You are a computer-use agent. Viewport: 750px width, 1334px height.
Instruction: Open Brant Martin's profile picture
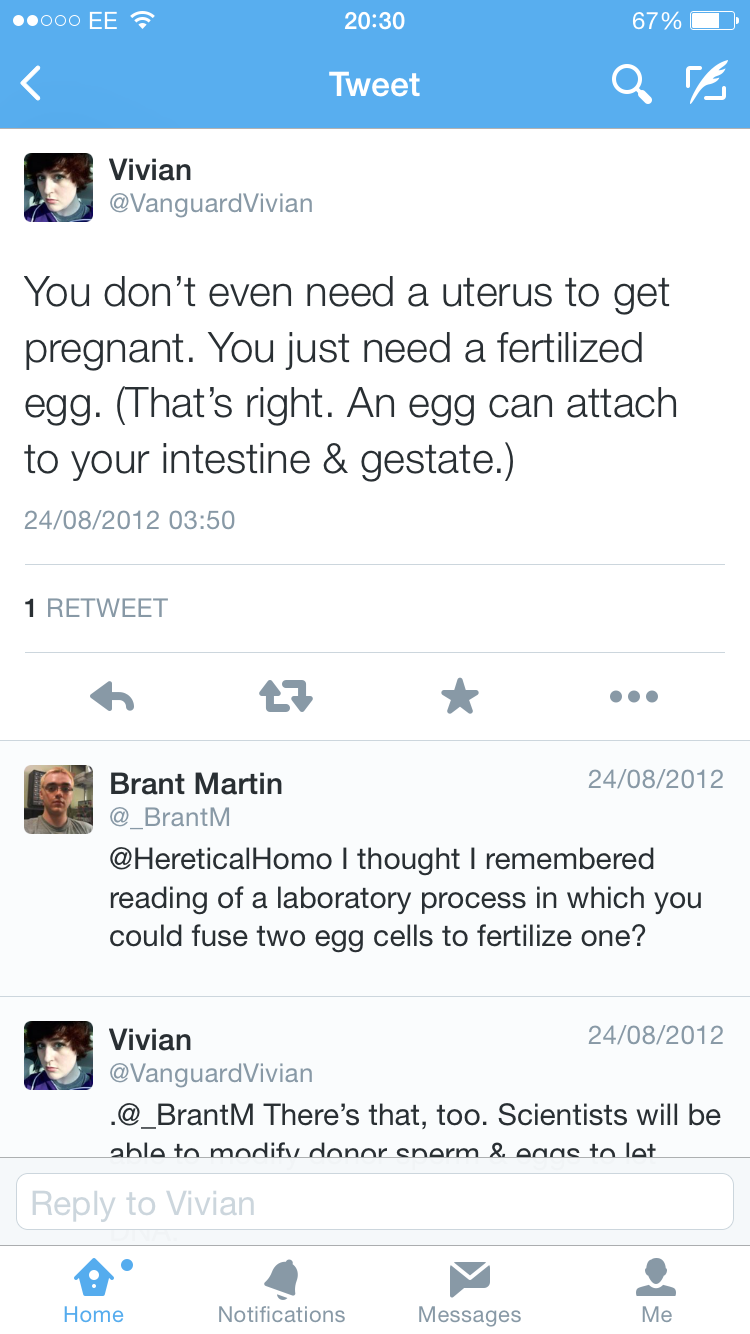coord(58,800)
